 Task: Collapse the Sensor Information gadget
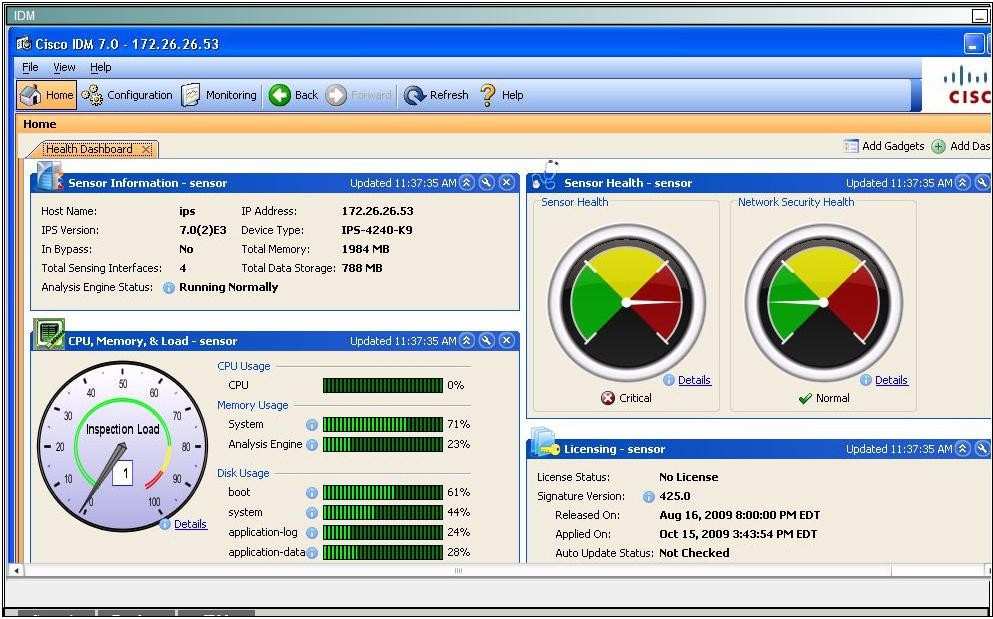(x=466, y=183)
